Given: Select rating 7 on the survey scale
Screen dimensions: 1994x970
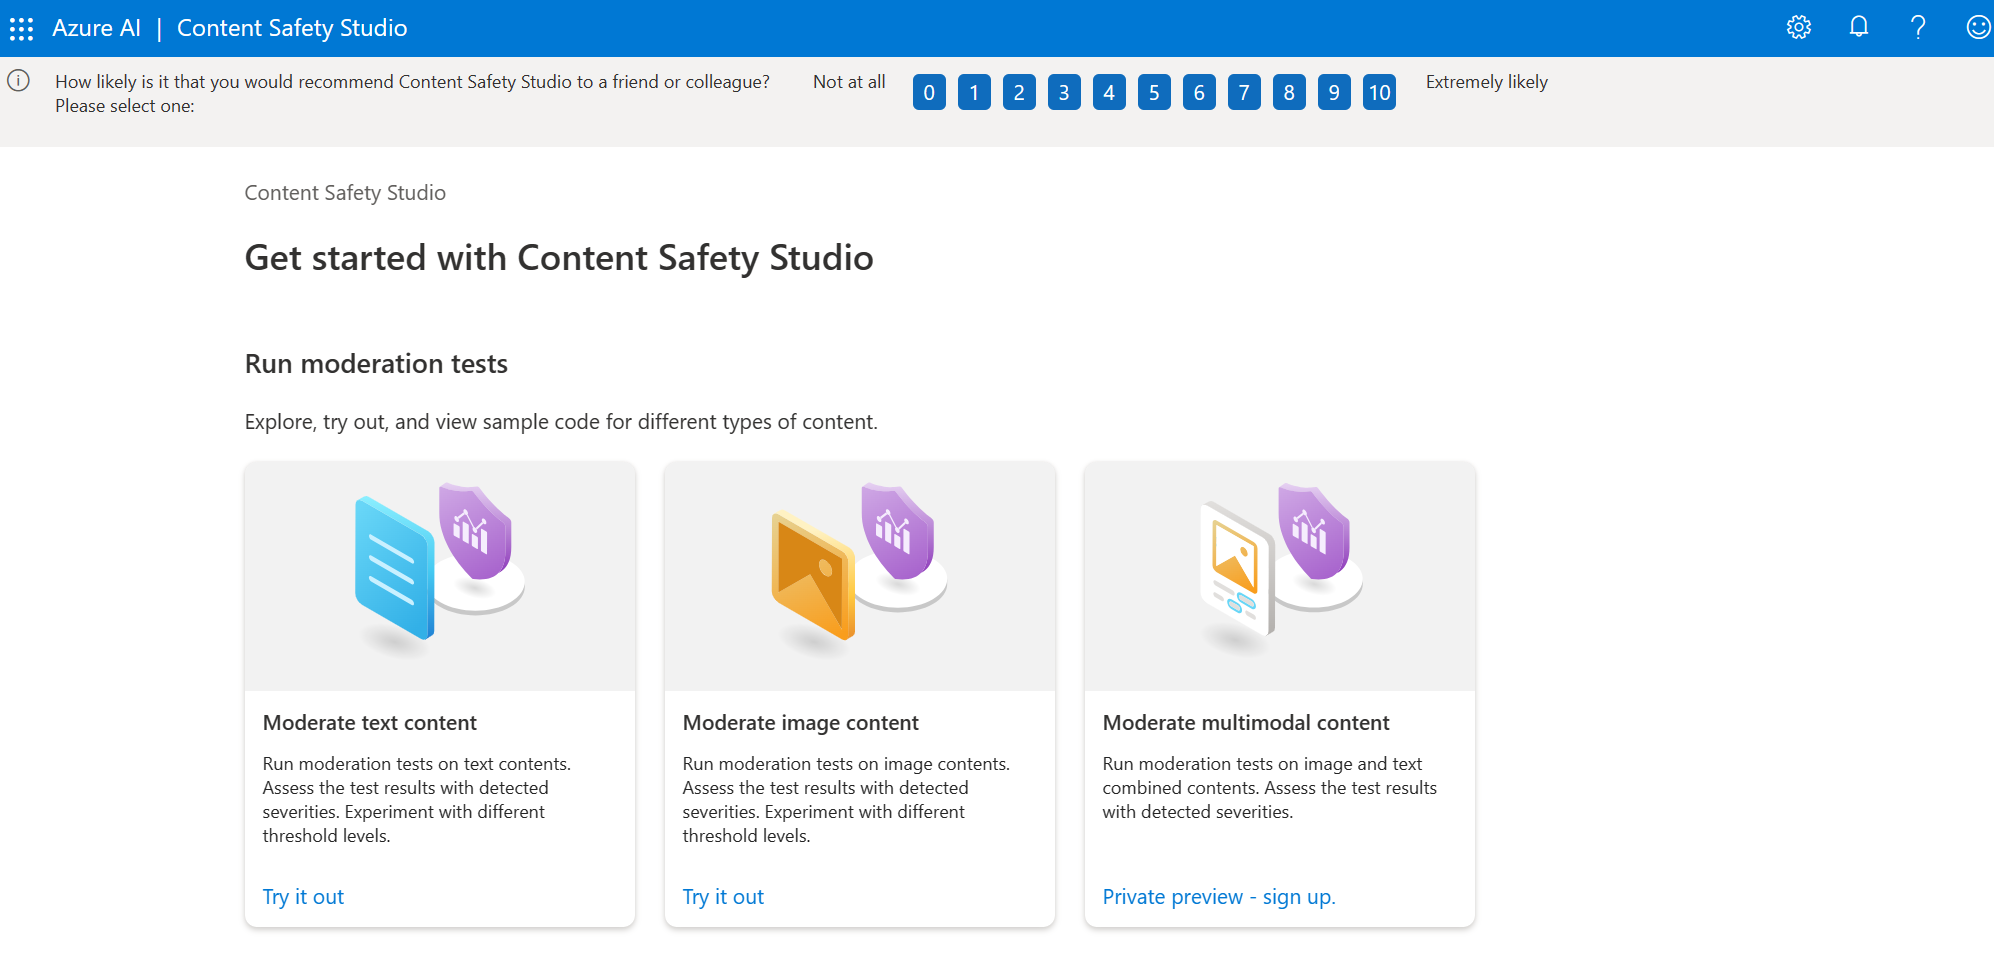Looking at the screenshot, I should [1243, 92].
